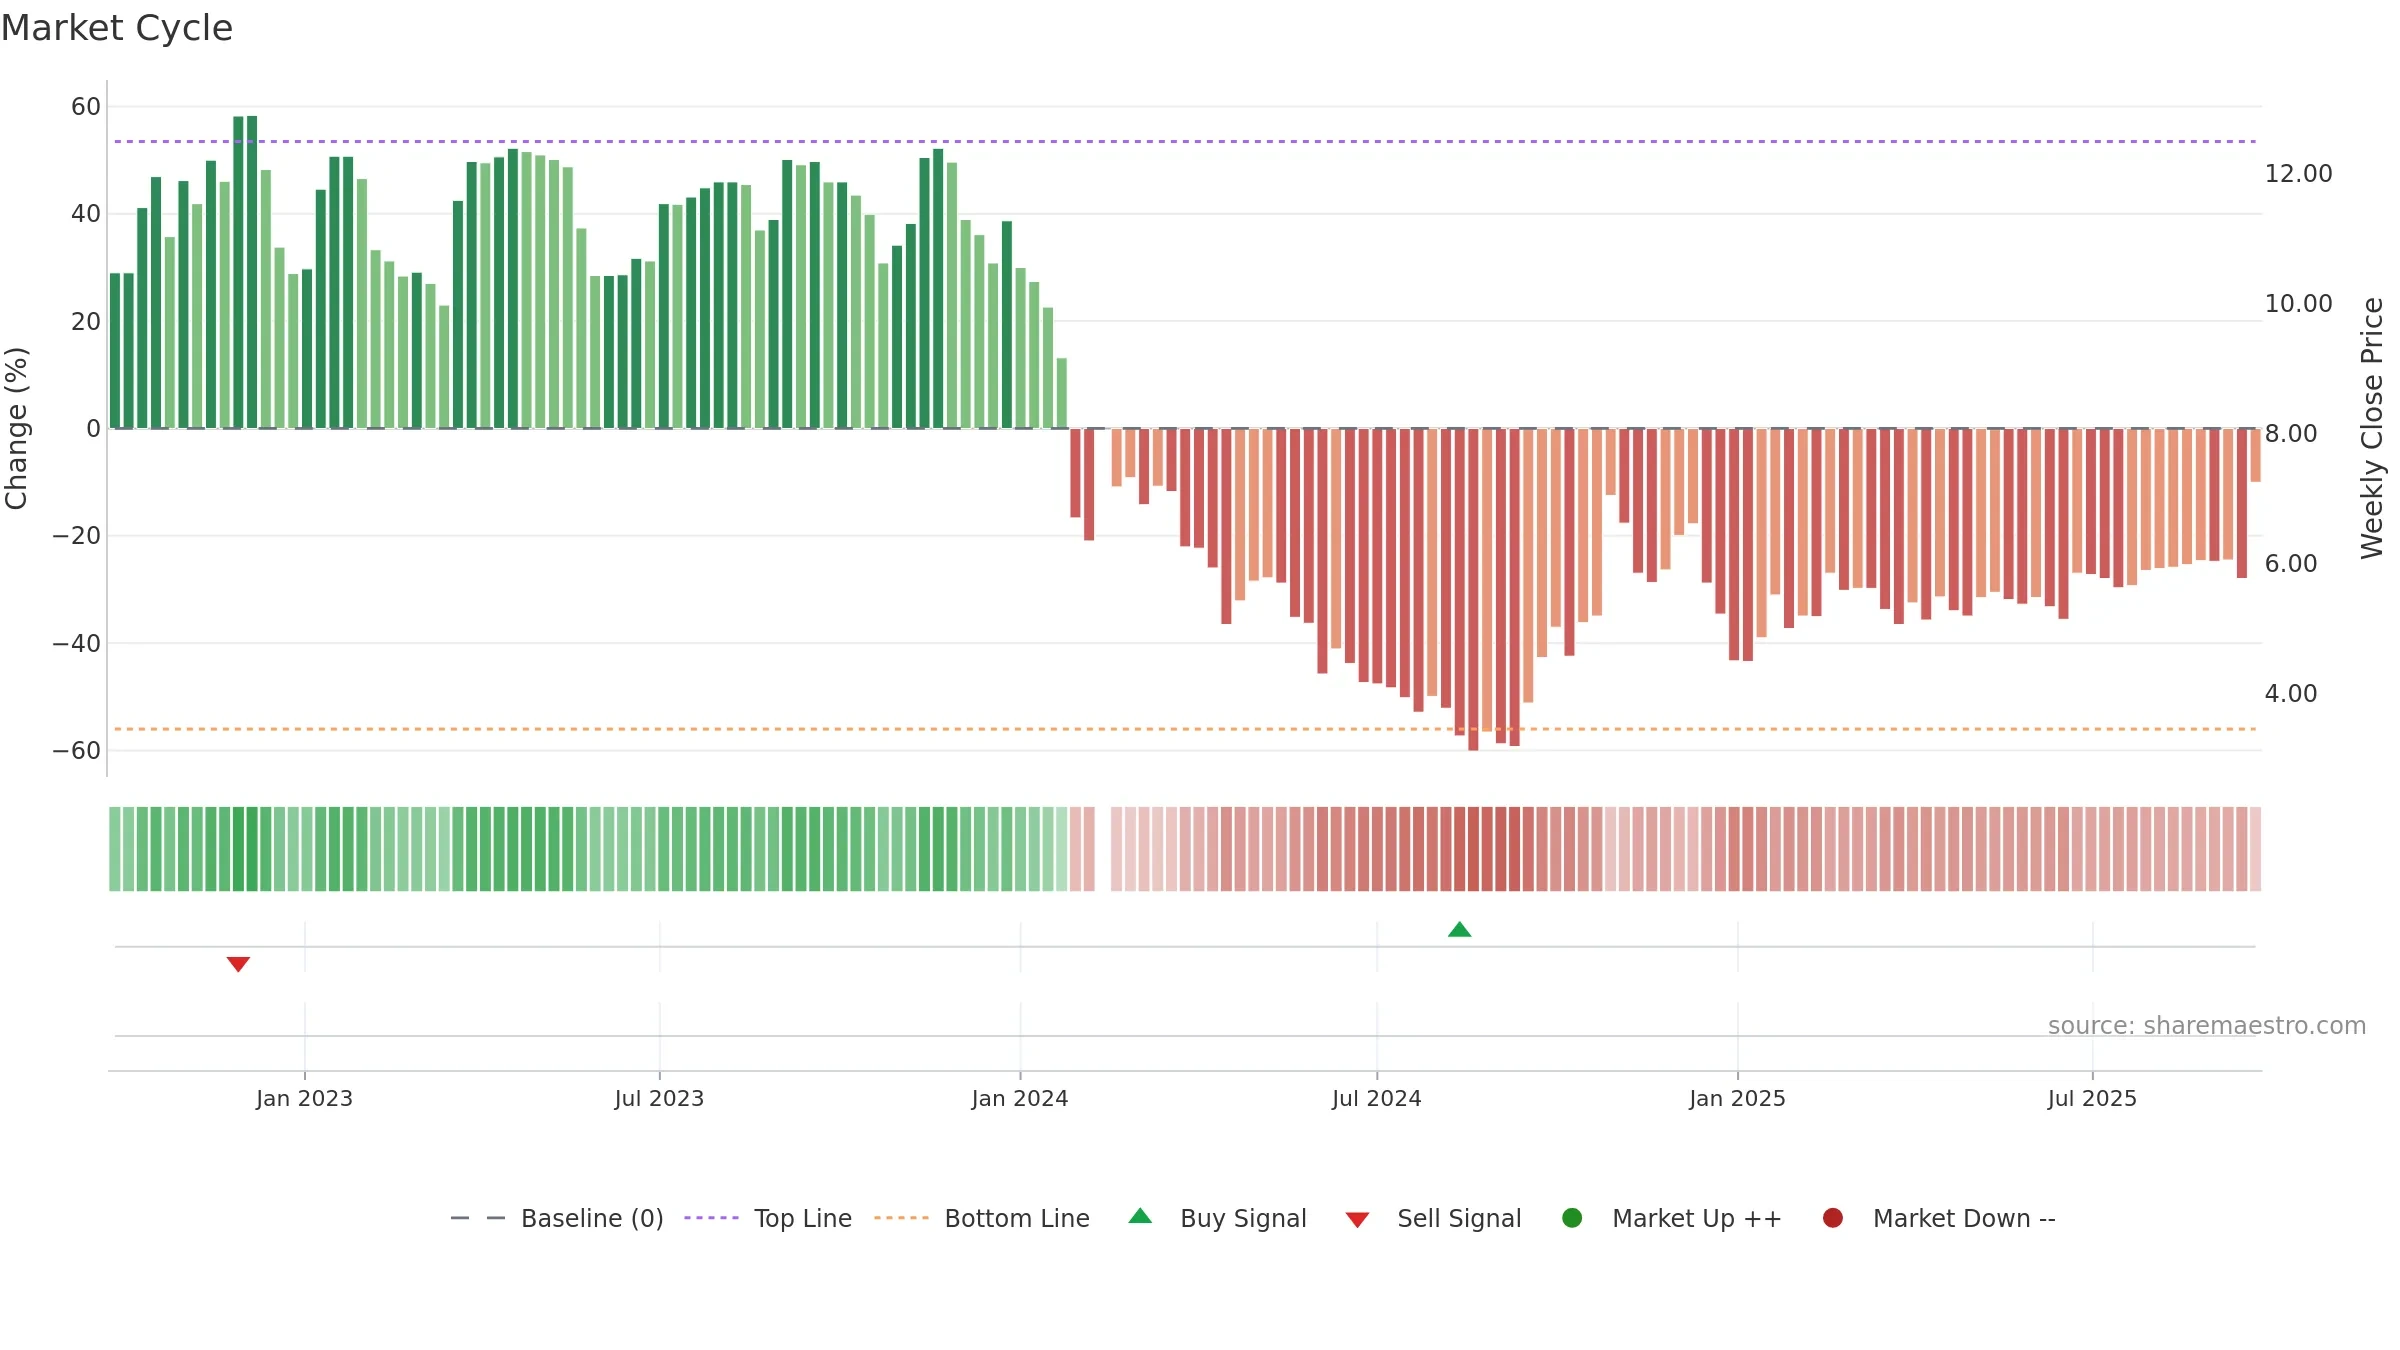This screenshot has height=1350, width=2400.
Task: Click the gray dashed baseline sample in legend
Action: [478, 1218]
